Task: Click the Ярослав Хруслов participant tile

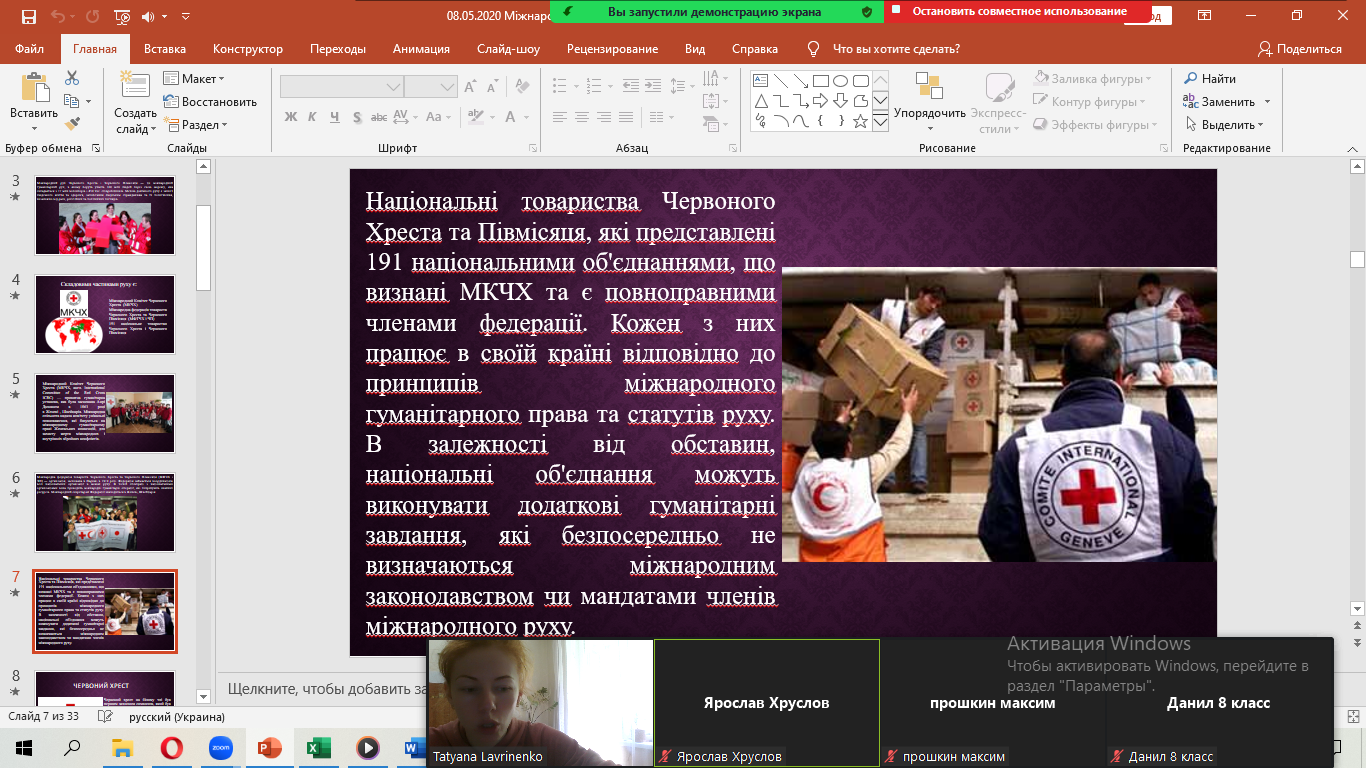Action: click(767, 703)
